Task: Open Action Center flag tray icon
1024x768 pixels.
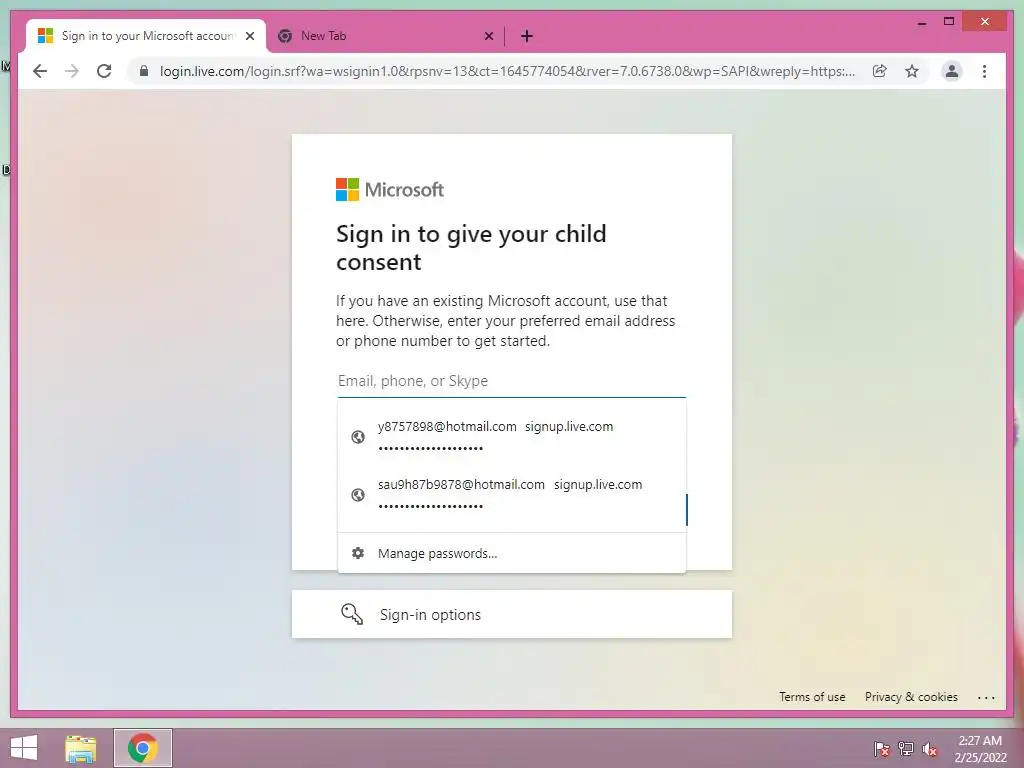Action: 882,748
